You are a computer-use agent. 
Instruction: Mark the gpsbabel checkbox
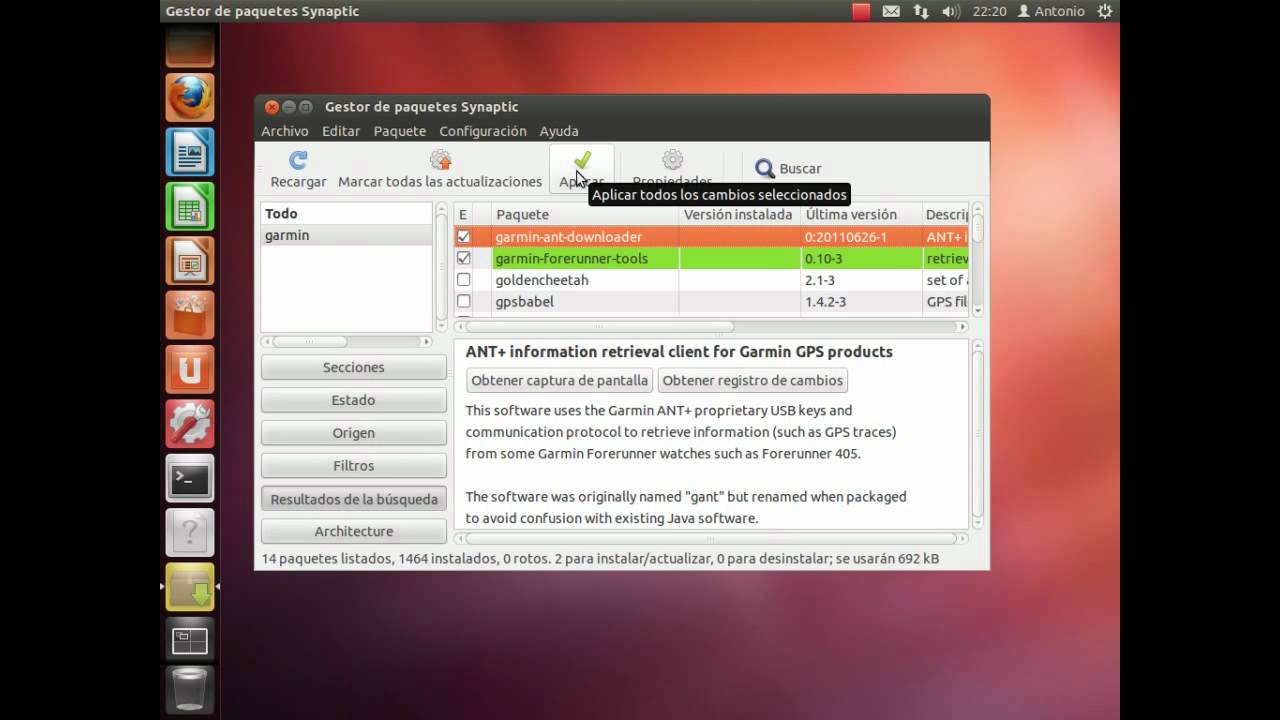tap(463, 301)
